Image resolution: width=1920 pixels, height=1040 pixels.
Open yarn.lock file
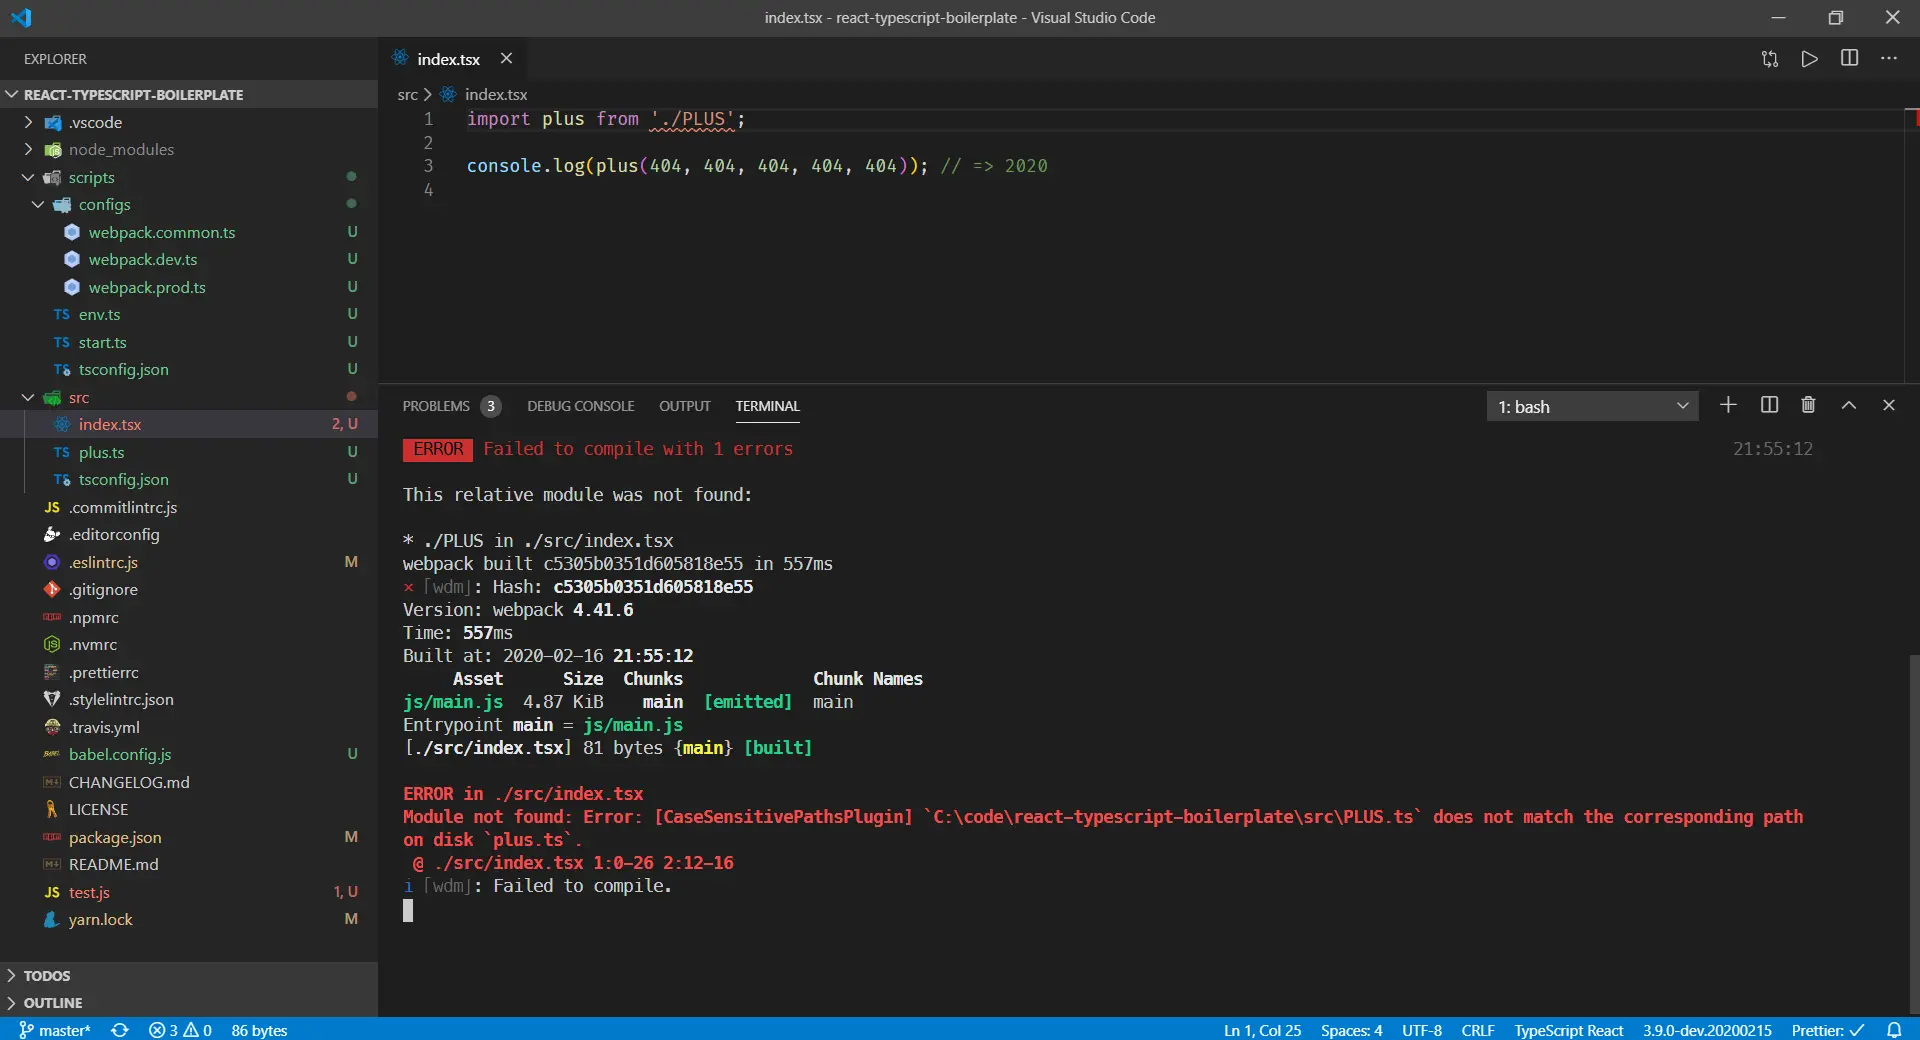(189, 919)
